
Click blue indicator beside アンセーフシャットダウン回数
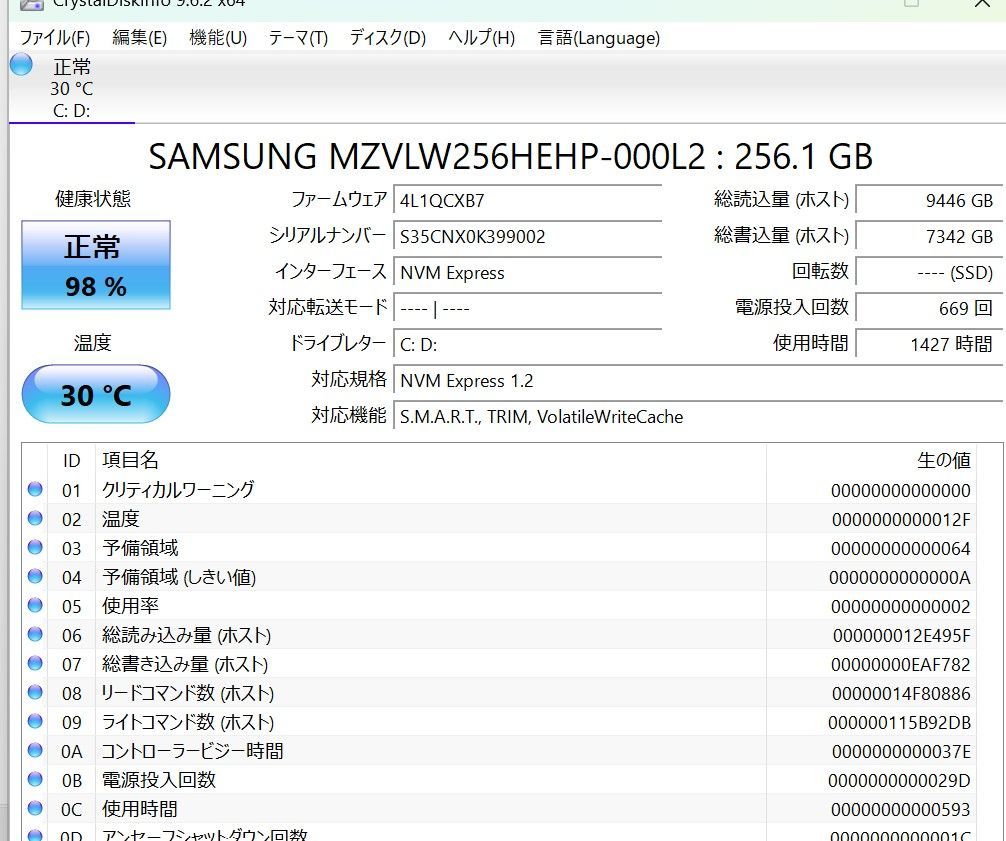tap(35, 833)
